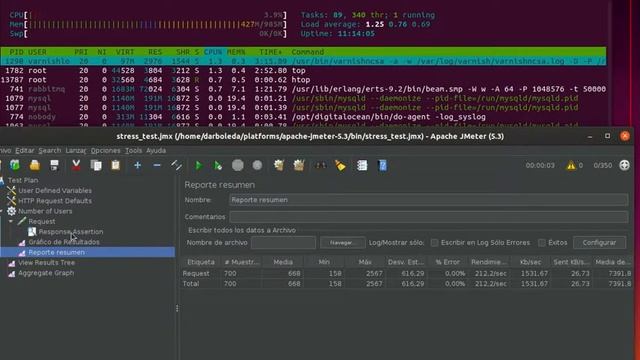Select the rabbitmq process row in htop
The height and width of the screenshot is (360, 640).
tap(303, 89)
